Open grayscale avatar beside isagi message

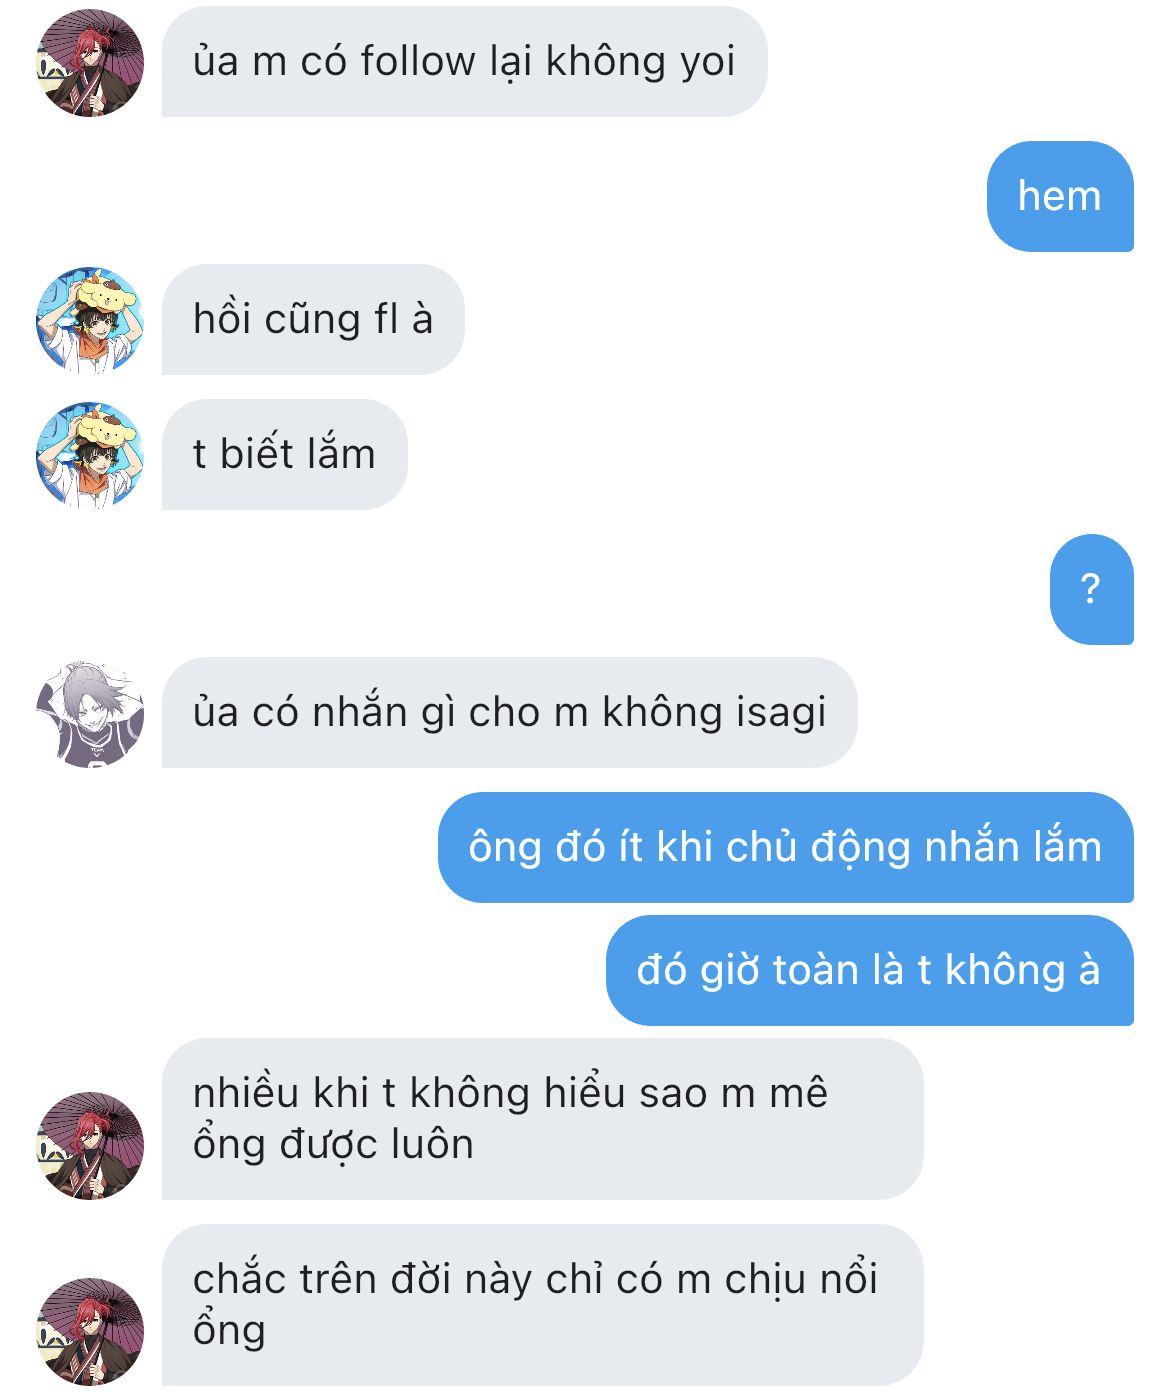click(x=90, y=713)
